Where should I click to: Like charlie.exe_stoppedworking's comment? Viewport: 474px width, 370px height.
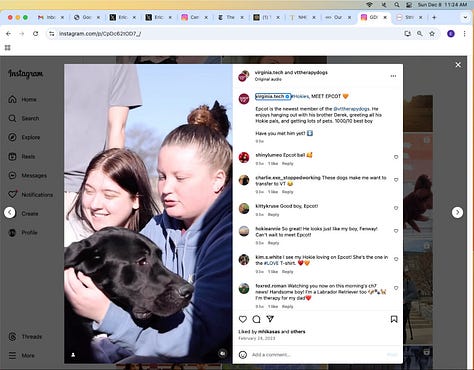point(396,180)
